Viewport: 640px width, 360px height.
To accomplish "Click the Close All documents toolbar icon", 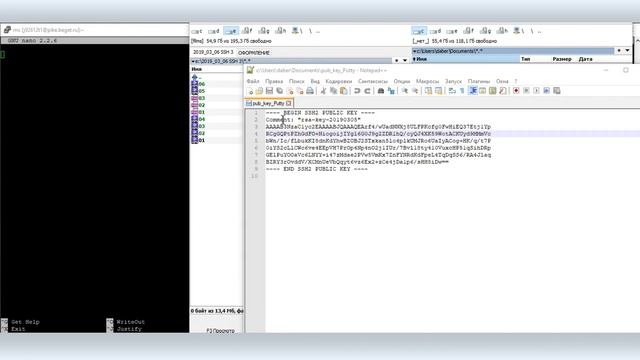I will [300, 91].
